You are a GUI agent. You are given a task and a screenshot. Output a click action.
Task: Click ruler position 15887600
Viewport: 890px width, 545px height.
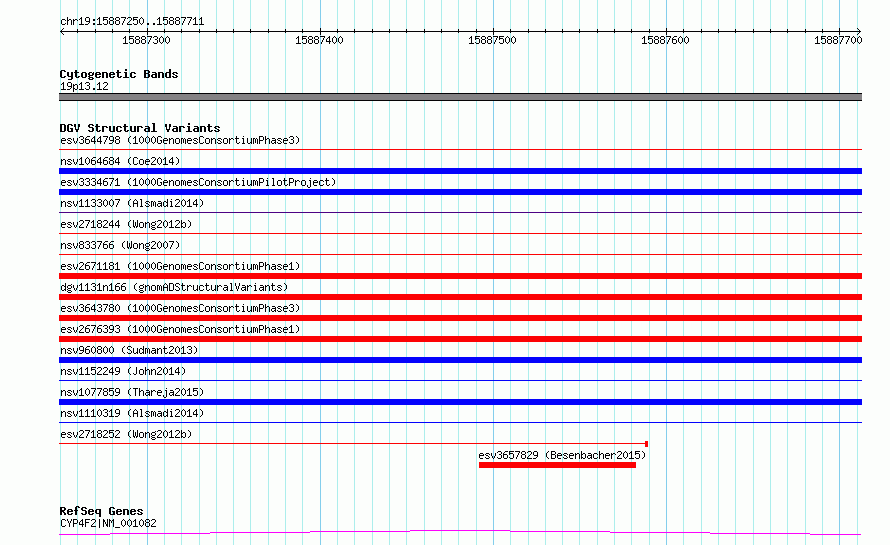click(x=665, y=40)
